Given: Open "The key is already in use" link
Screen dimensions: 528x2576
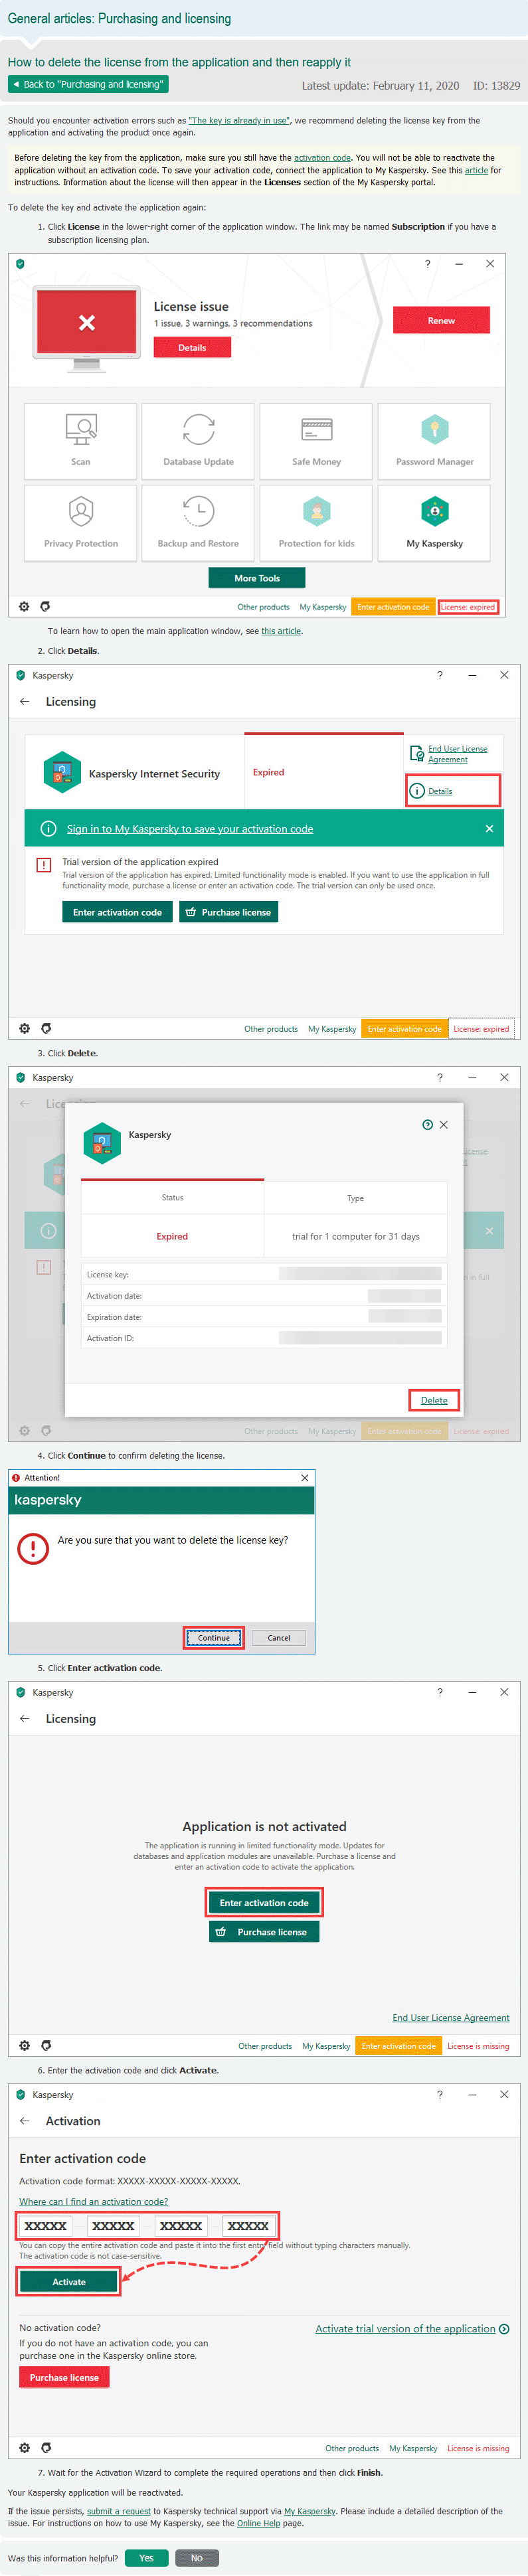Looking at the screenshot, I should (239, 120).
